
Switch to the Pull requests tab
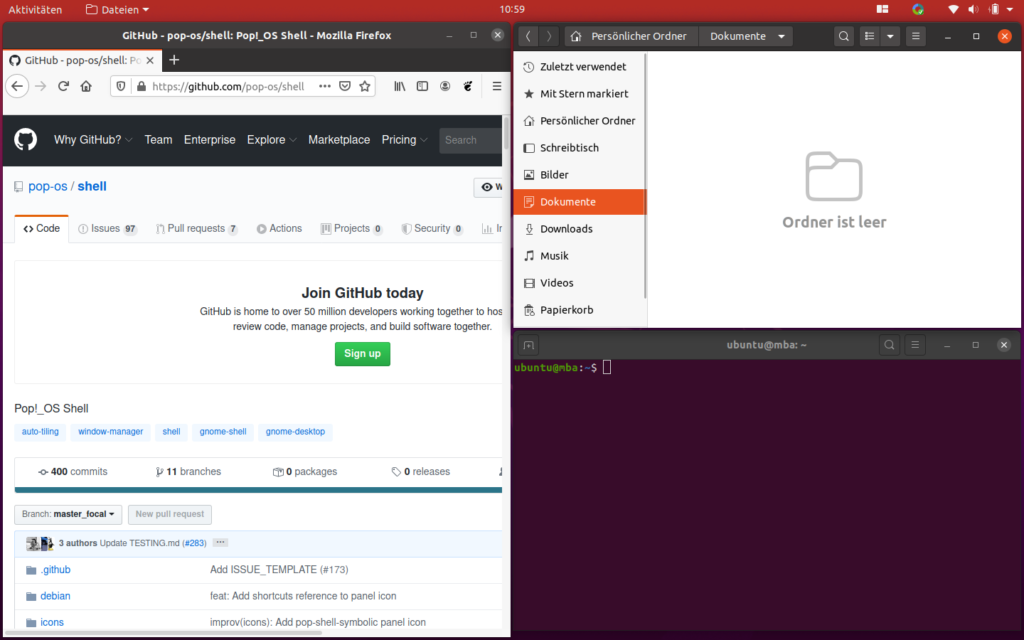[x=197, y=229]
